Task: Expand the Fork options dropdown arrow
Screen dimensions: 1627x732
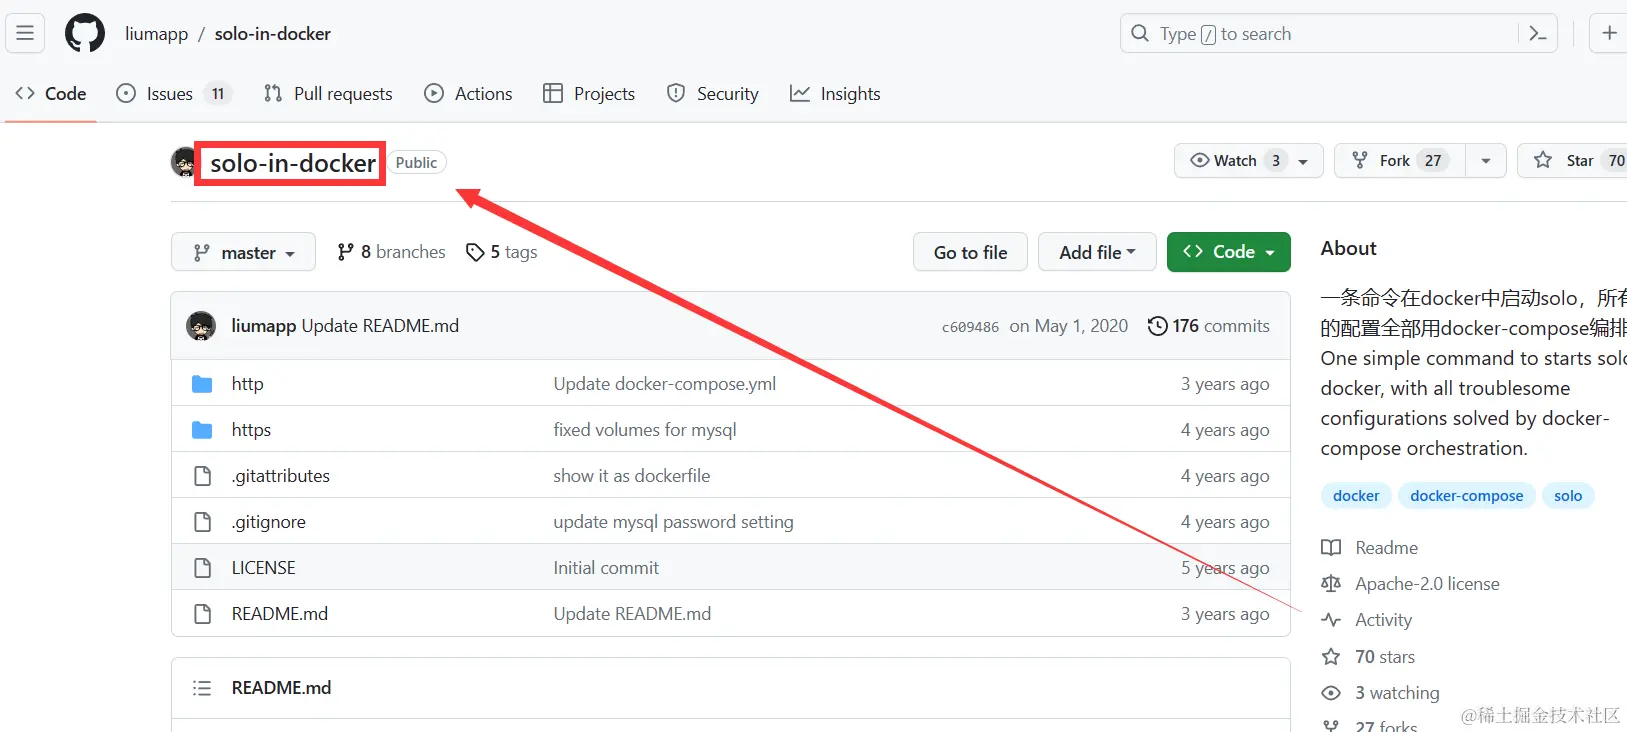Action: (x=1486, y=161)
